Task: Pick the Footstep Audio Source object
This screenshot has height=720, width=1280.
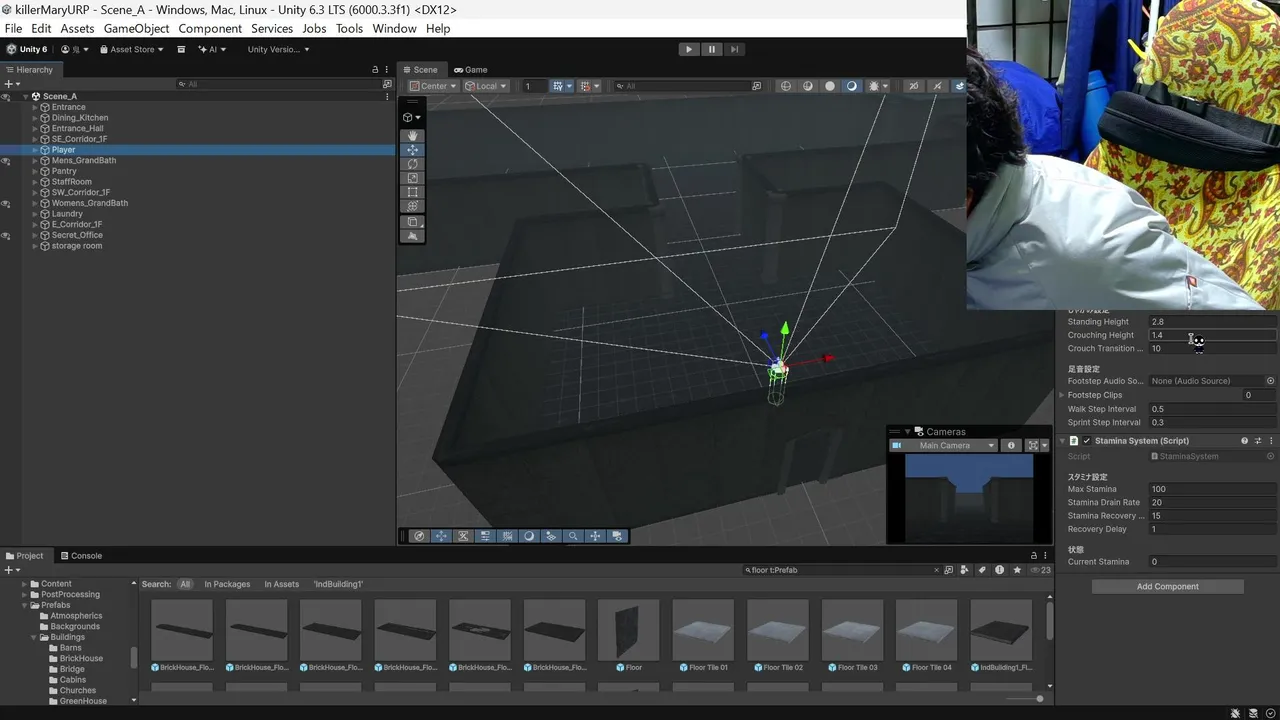Action: pyautogui.click(x=1270, y=381)
